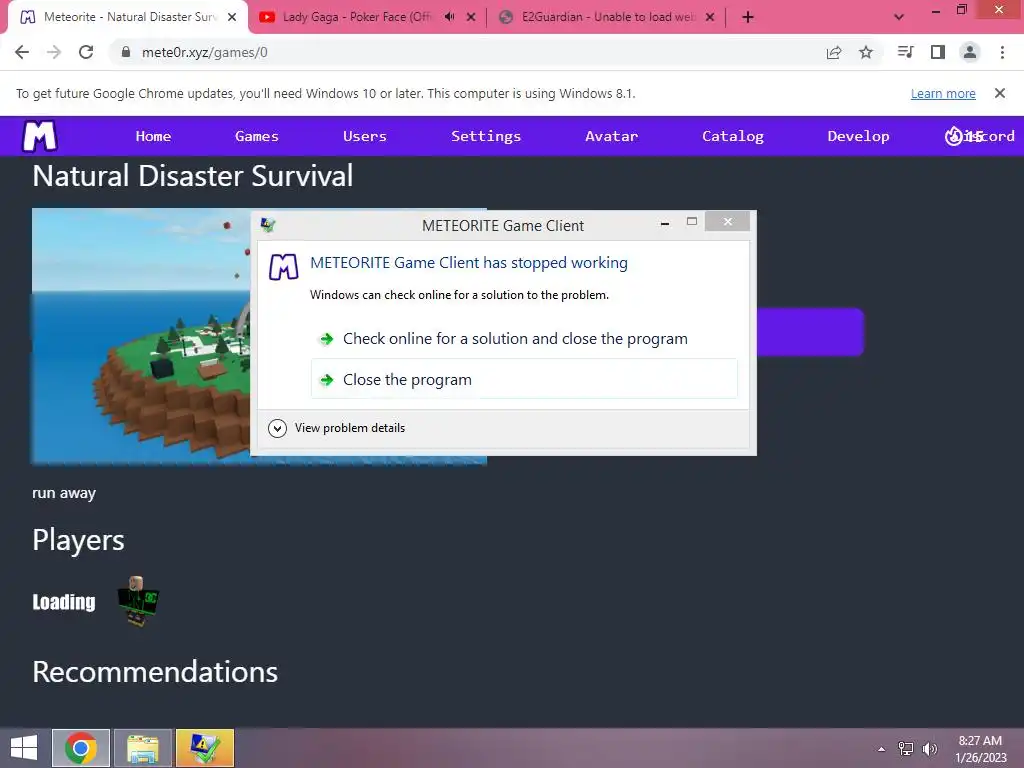Click the network tray icon
Viewport: 1024px width, 768px height.
pyautogui.click(x=906, y=748)
